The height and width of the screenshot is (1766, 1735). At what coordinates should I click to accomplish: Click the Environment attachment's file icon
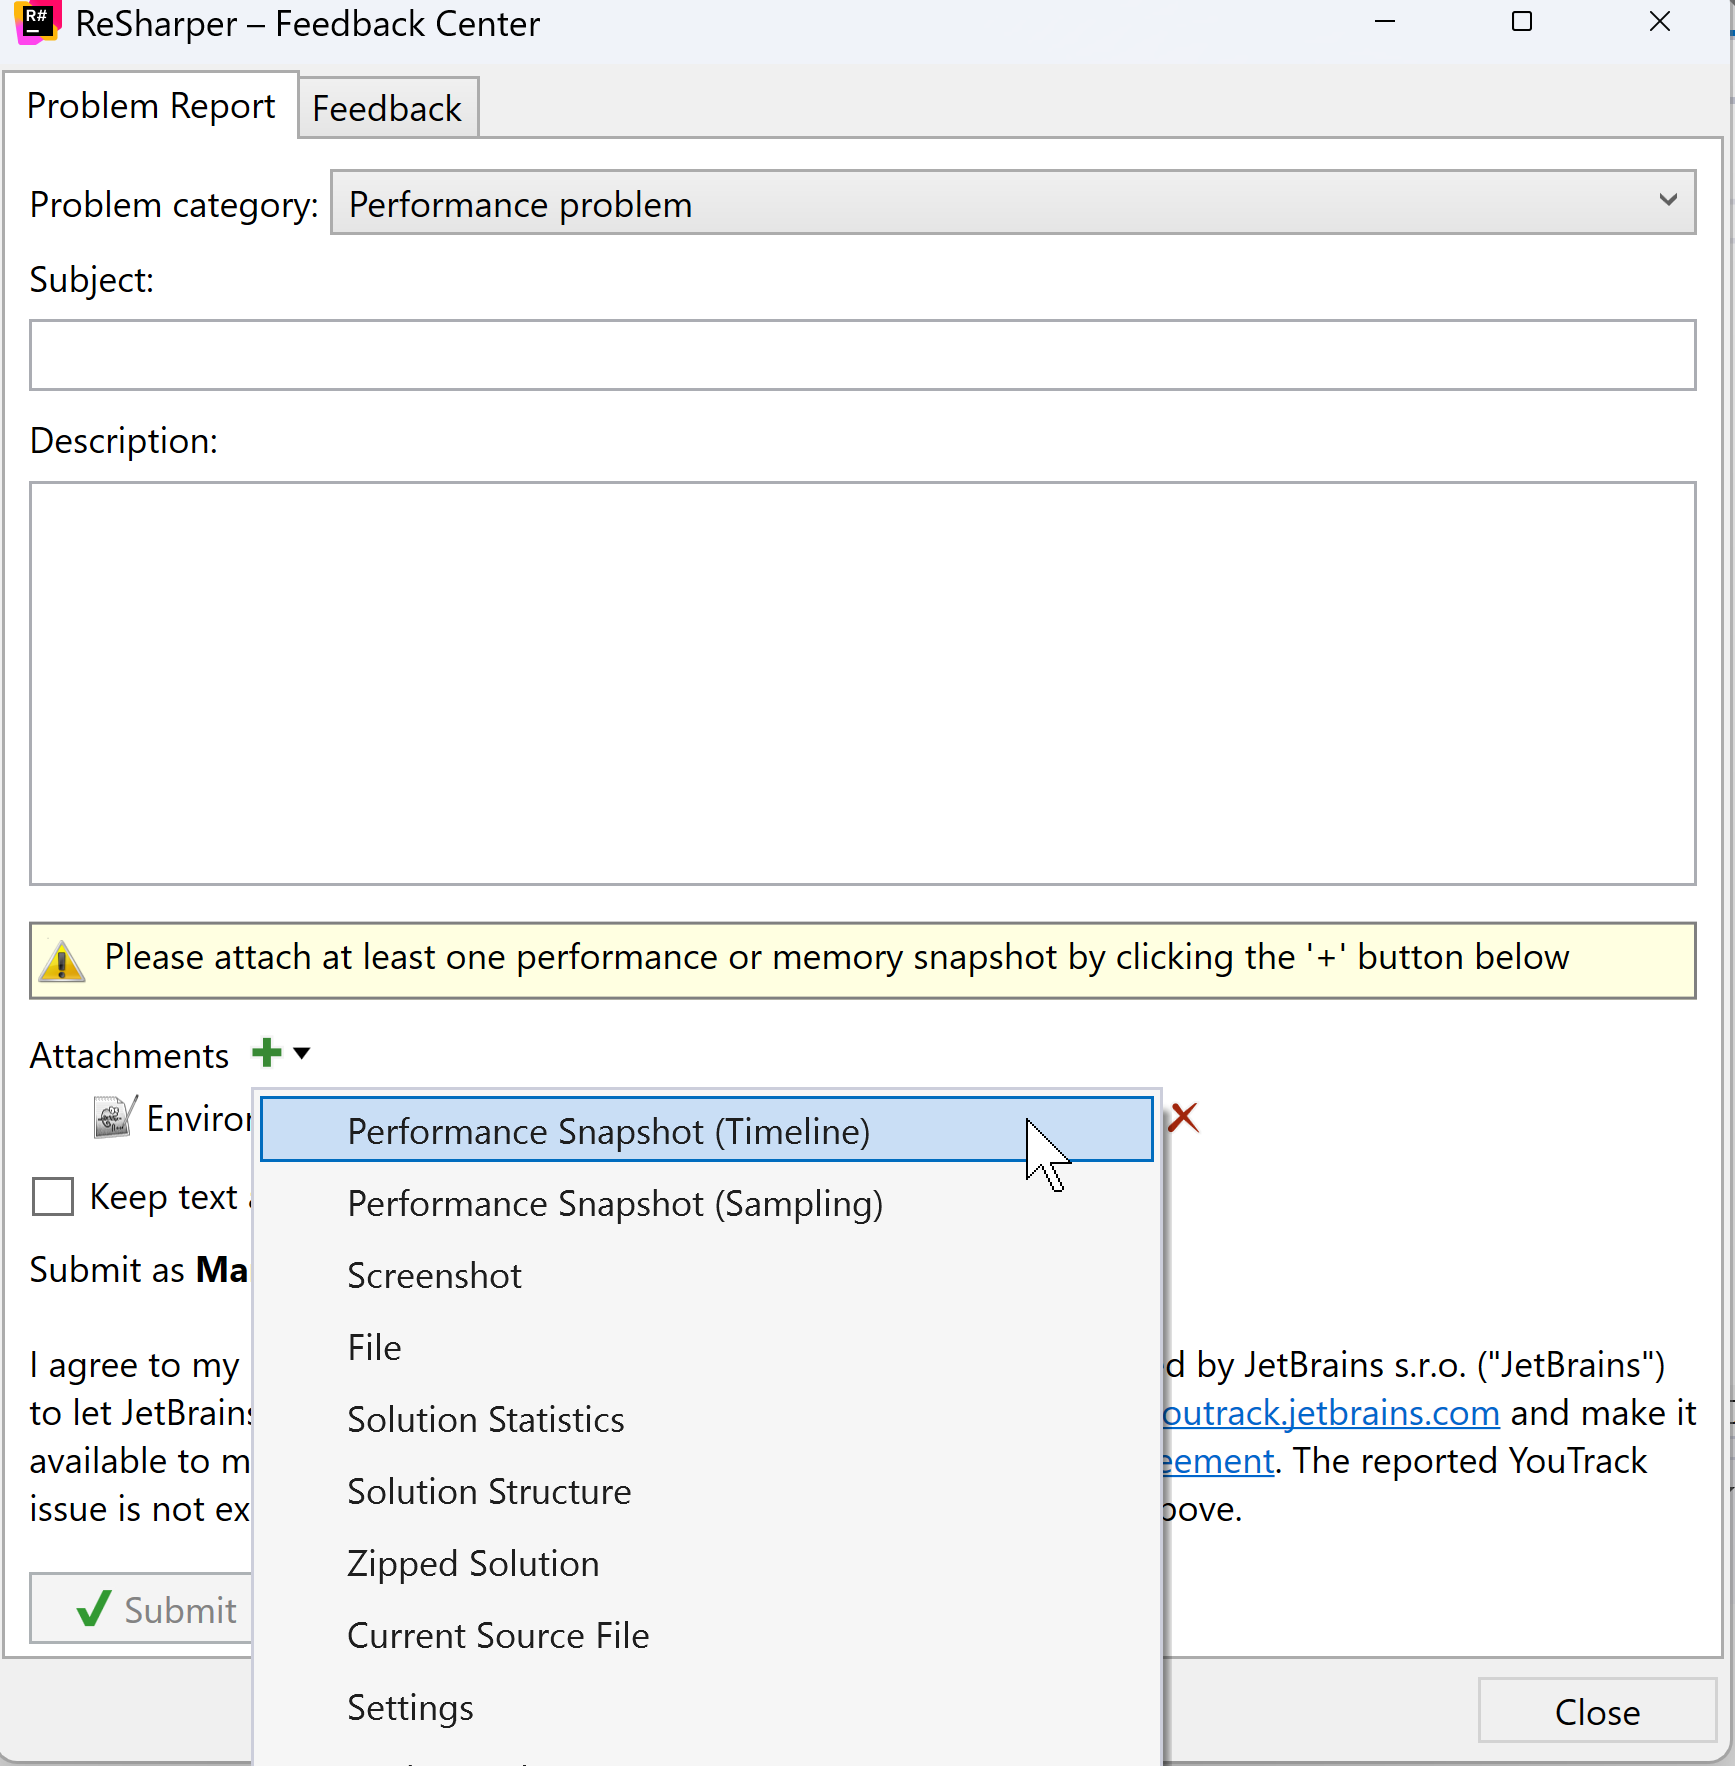click(x=113, y=1117)
